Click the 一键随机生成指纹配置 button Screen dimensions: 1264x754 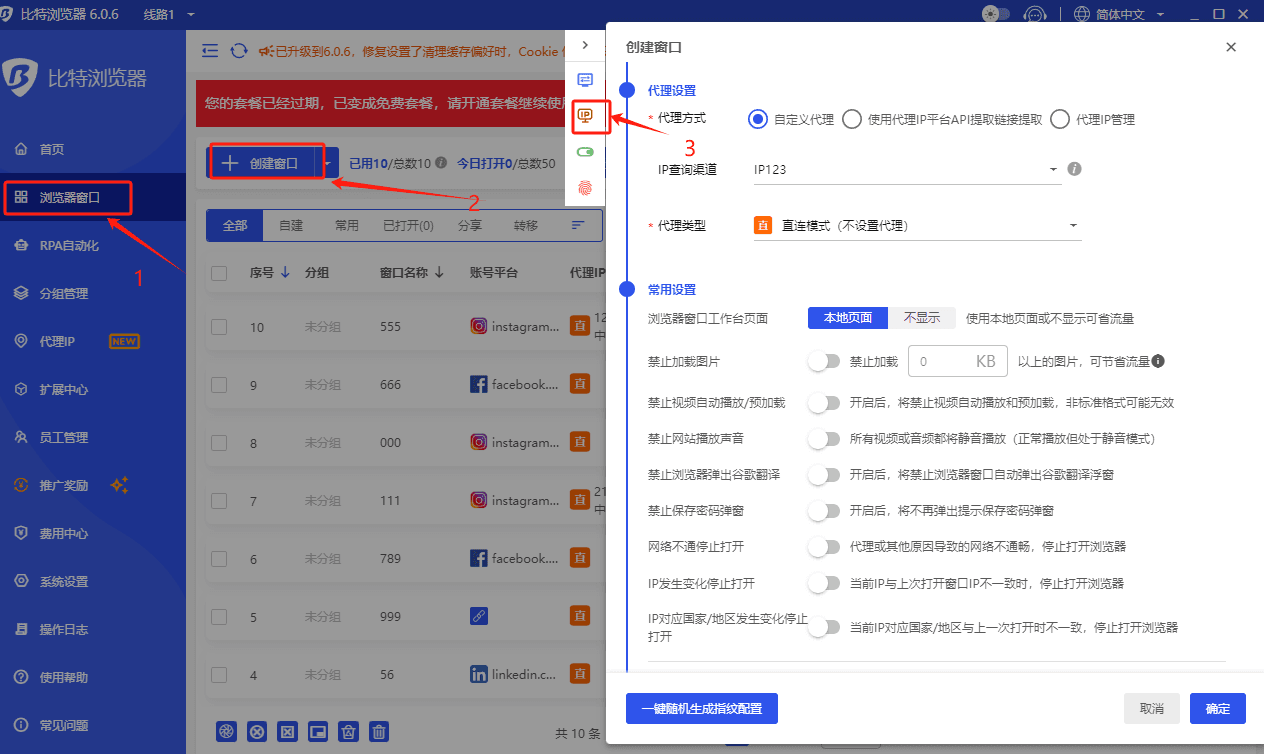(x=701, y=708)
